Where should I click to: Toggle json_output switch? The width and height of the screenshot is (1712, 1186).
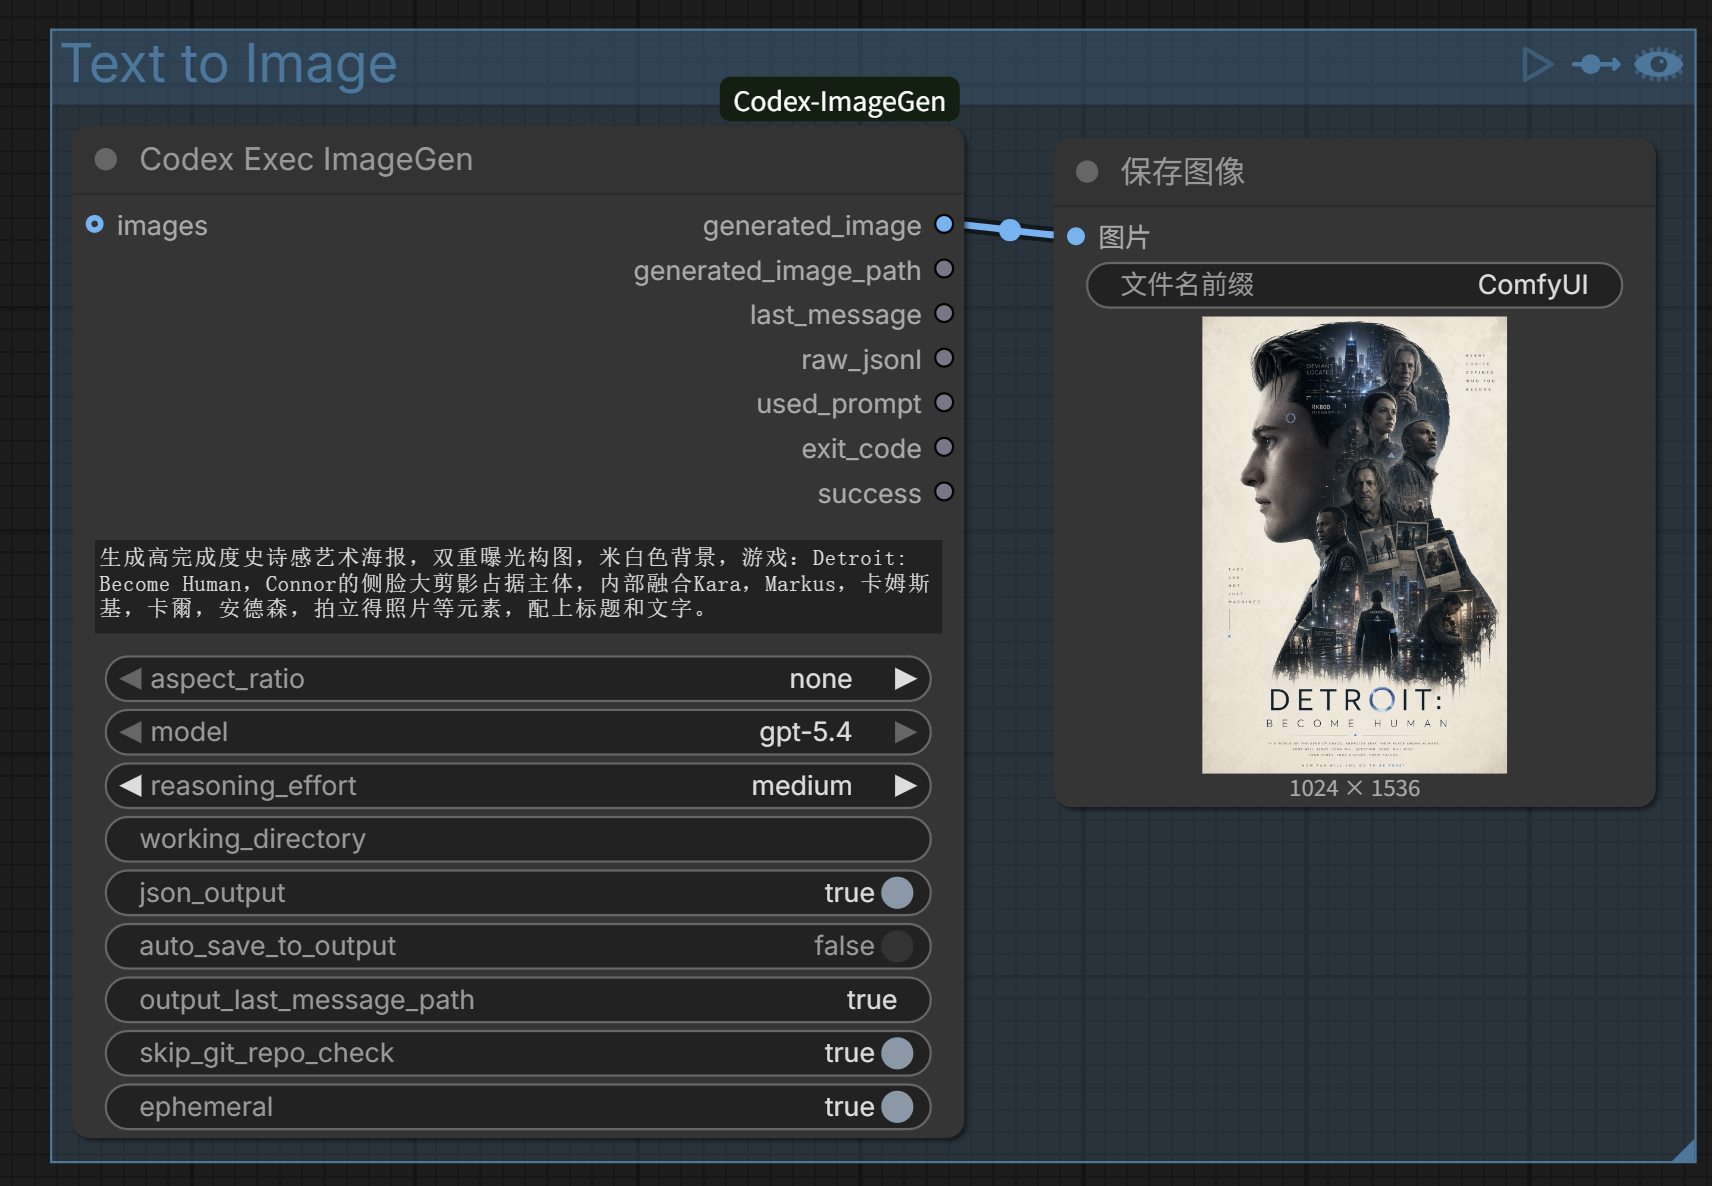pyautogui.click(x=897, y=893)
